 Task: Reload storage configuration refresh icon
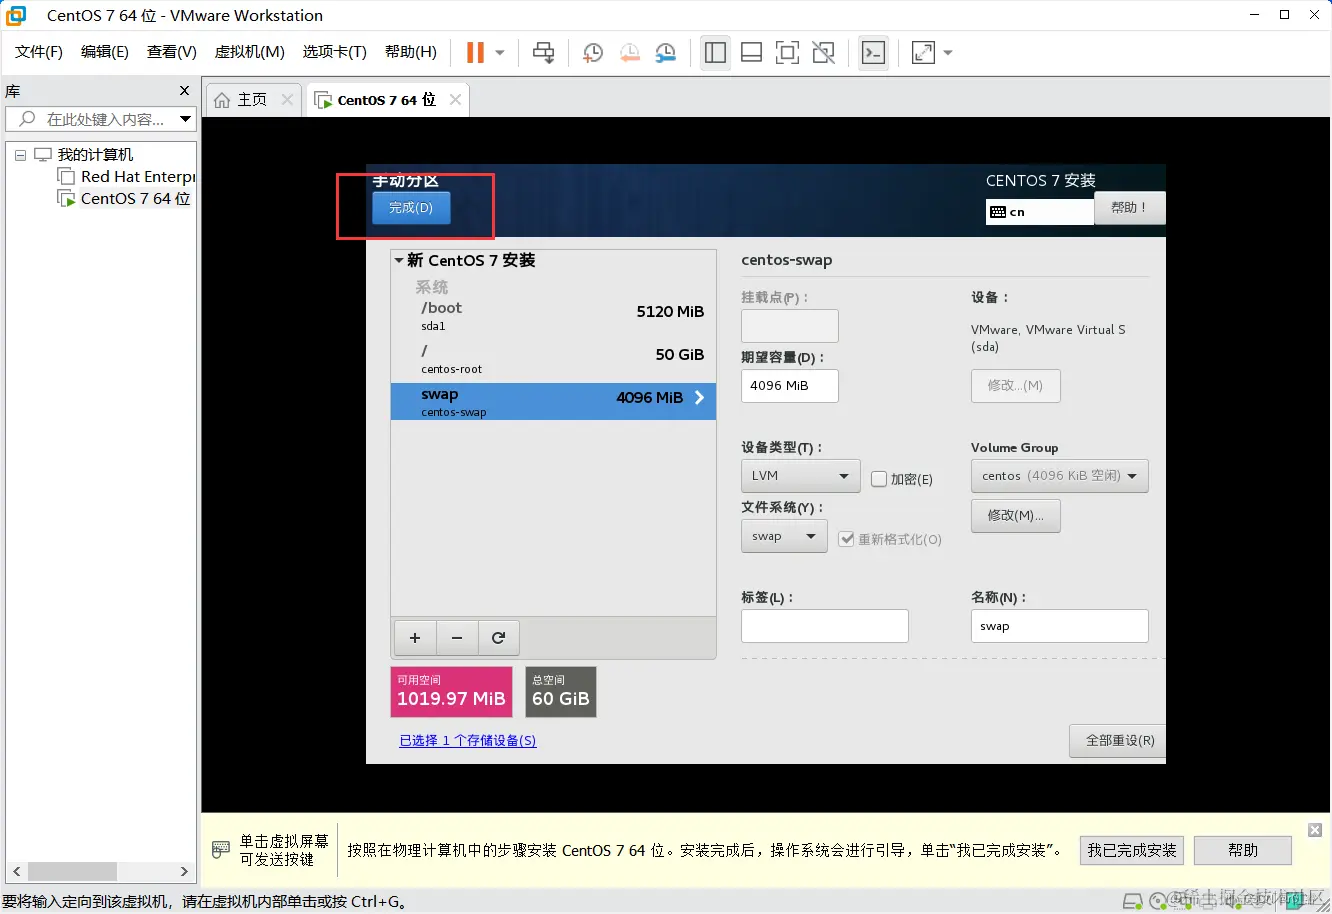tap(499, 638)
